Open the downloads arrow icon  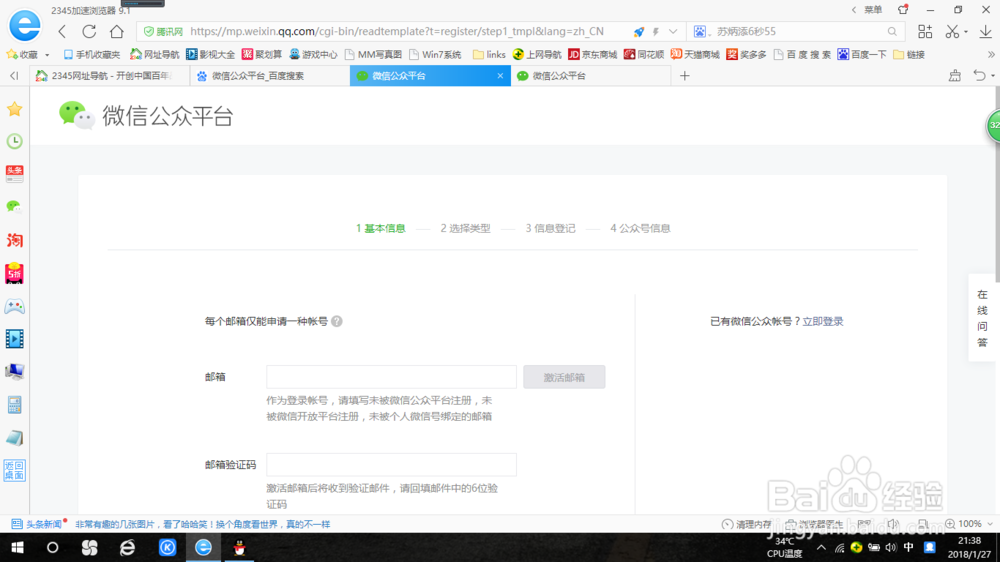click(985, 31)
